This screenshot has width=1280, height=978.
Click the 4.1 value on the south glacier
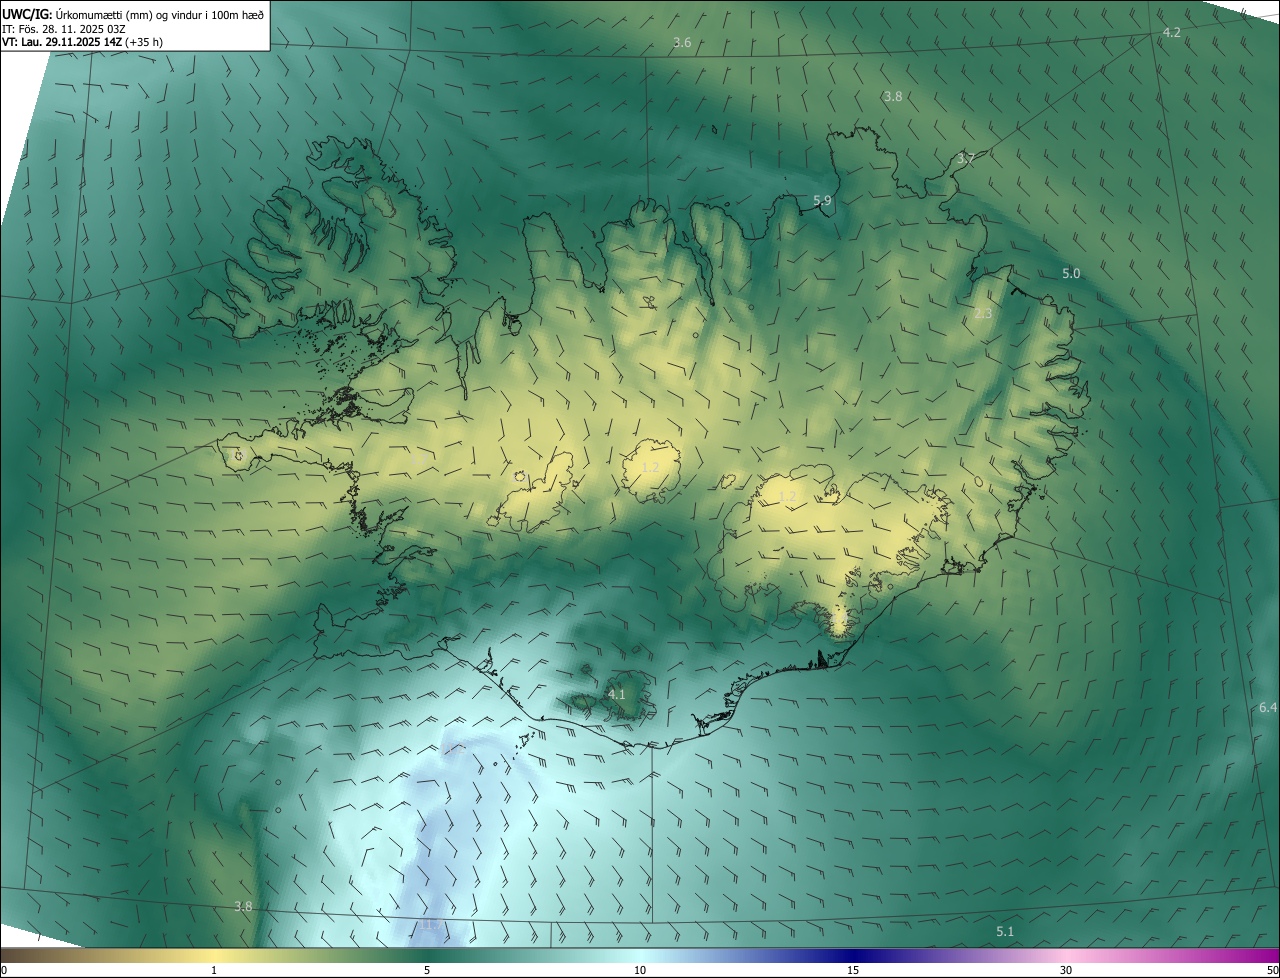[x=617, y=694]
